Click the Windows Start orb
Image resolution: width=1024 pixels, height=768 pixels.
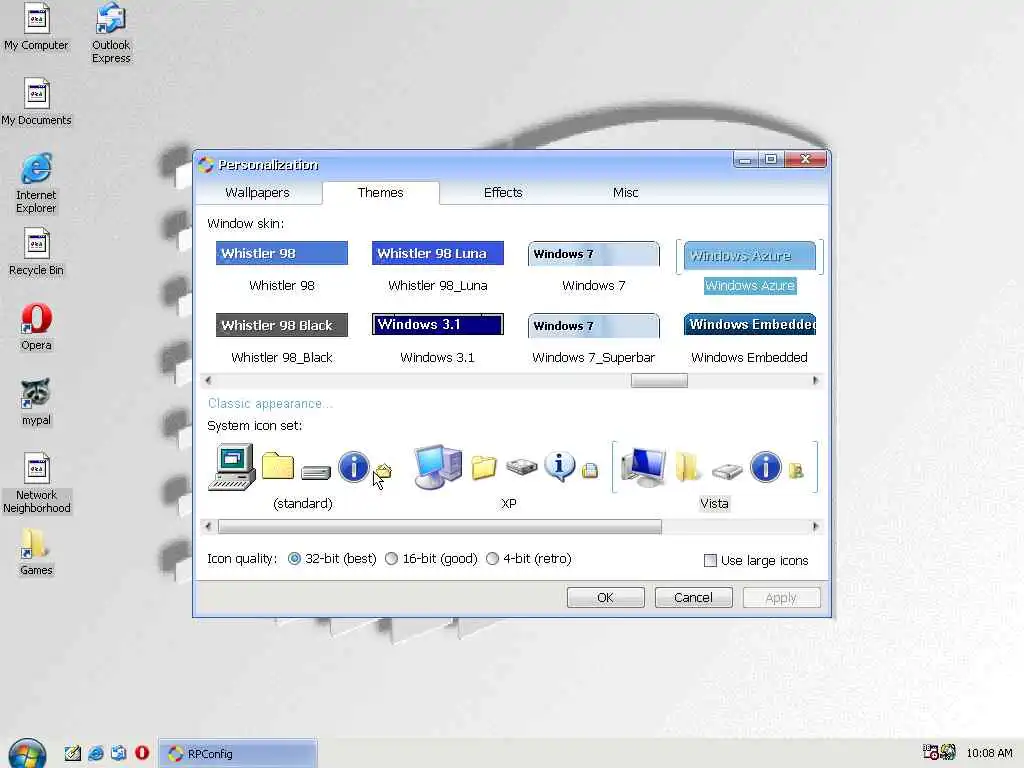[27, 754]
